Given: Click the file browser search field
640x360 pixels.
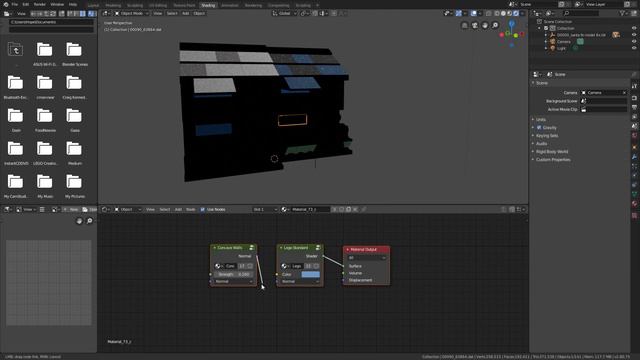Looking at the screenshot, I should pyautogui.click(x=51, y=29).
